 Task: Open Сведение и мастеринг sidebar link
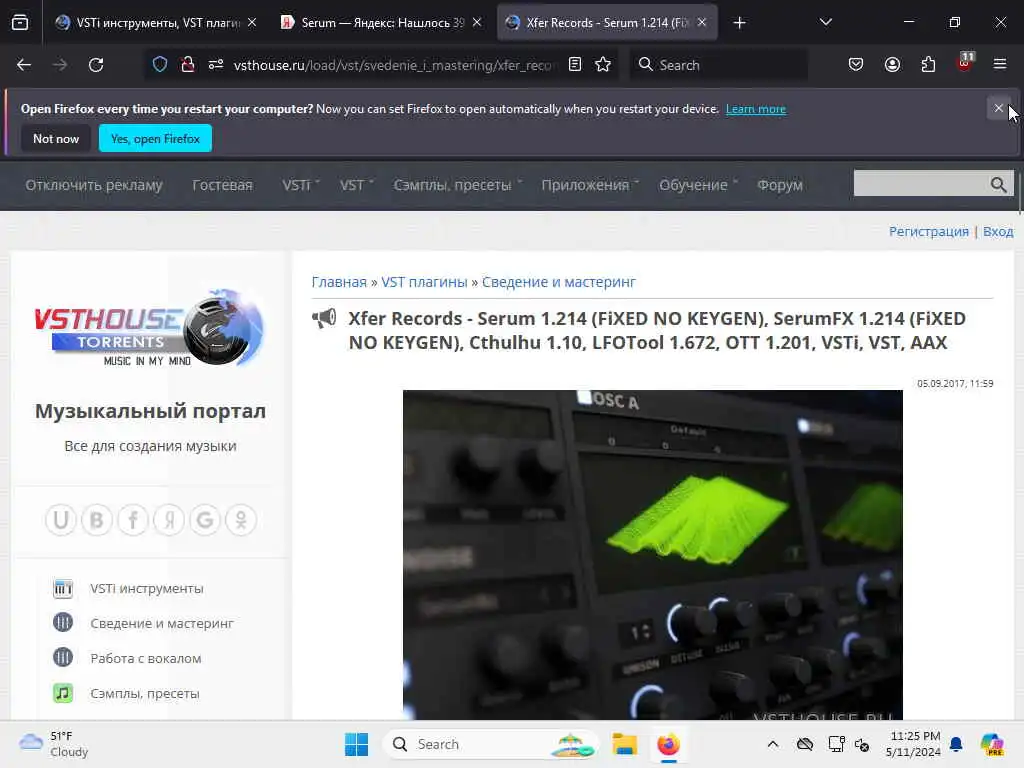coord(162,623)
